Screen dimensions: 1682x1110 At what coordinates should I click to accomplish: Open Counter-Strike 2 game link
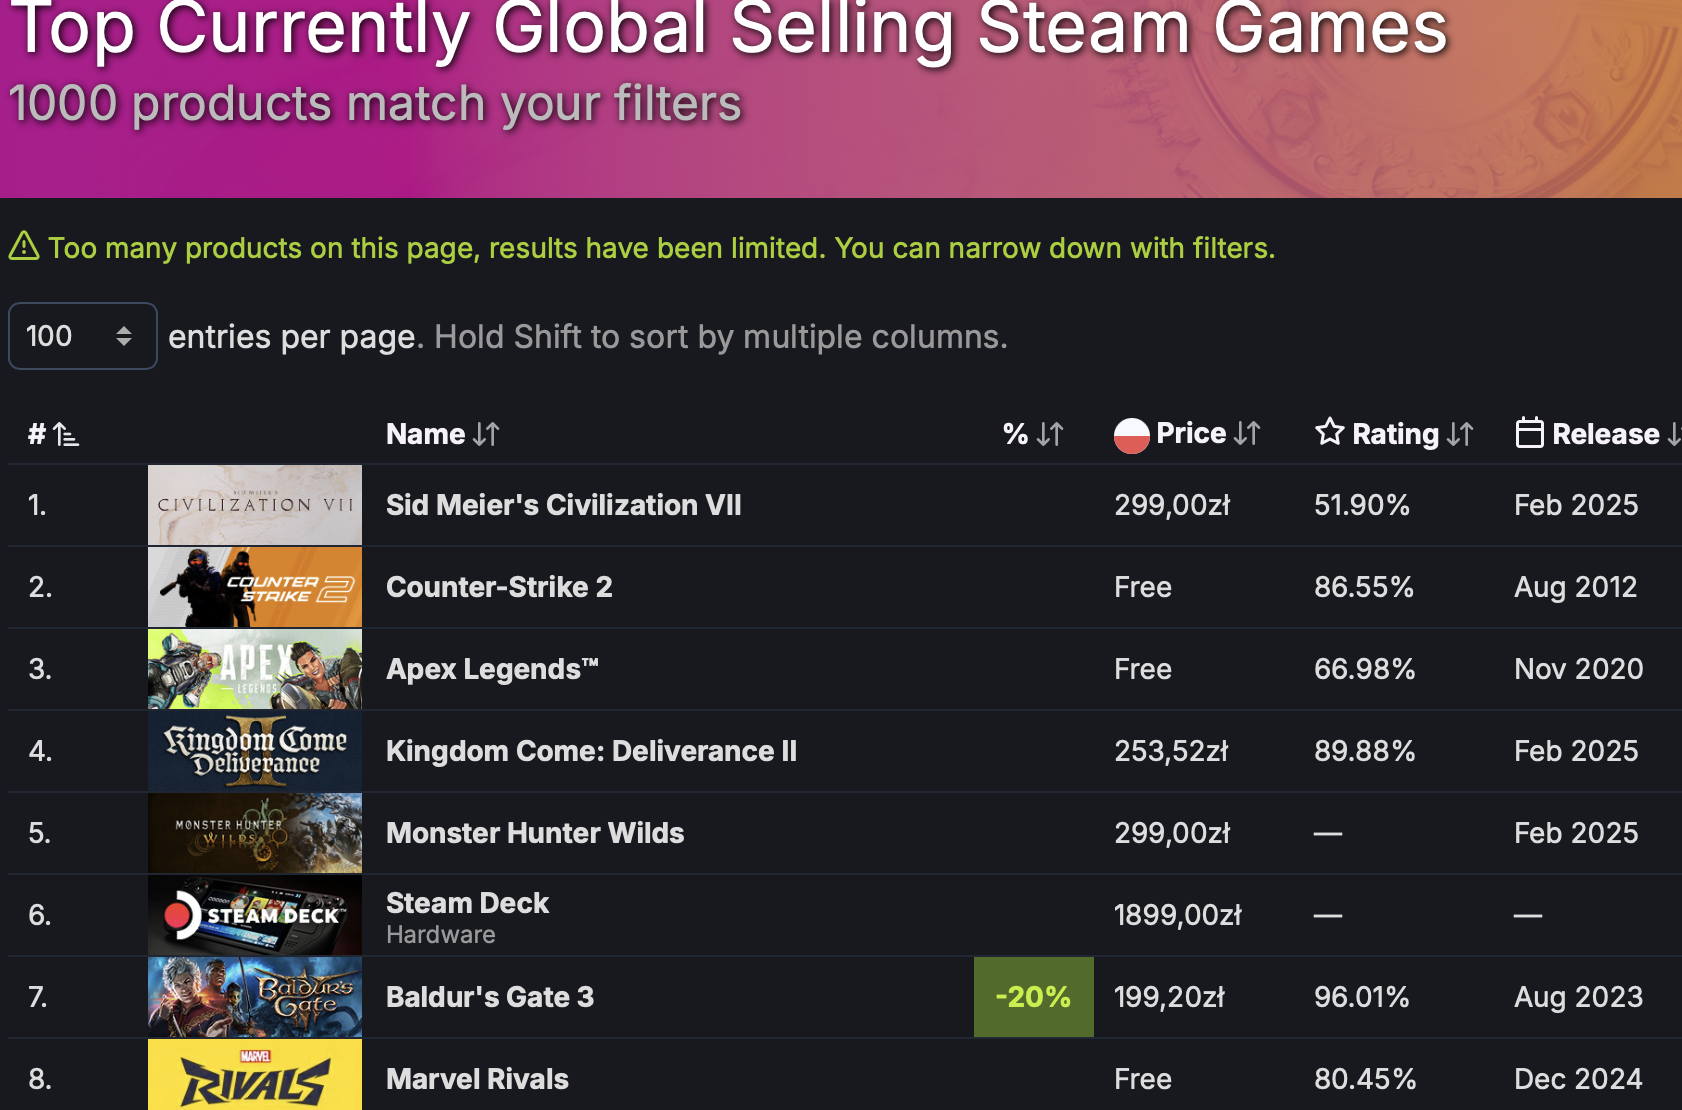click(499, 587)
